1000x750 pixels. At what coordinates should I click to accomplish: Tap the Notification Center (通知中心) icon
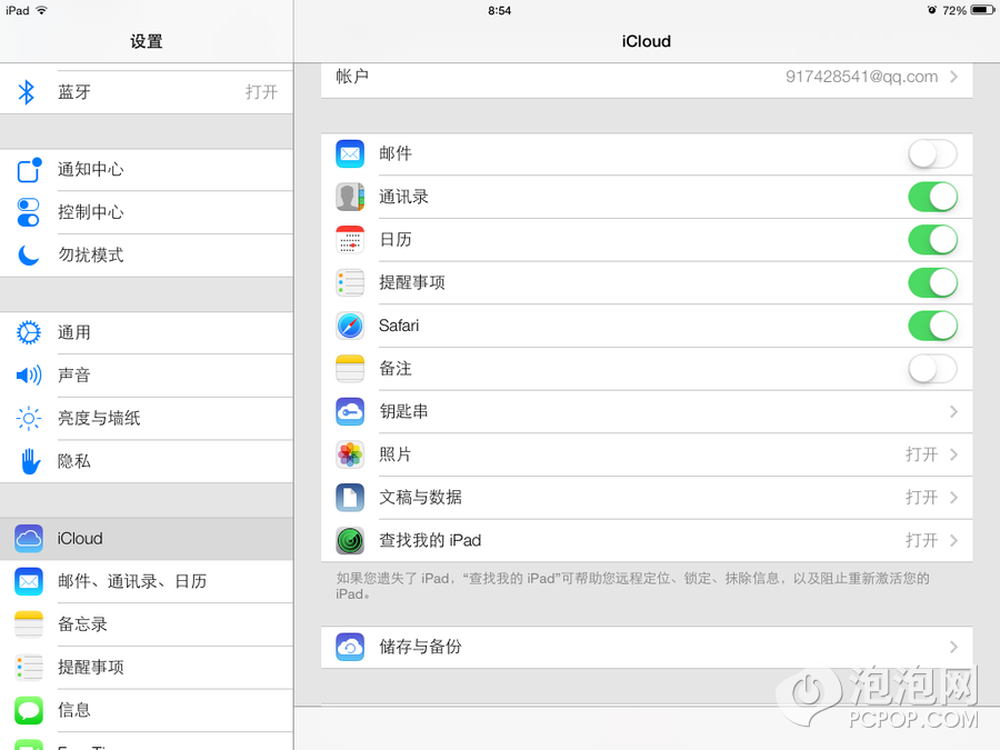tap(29, 170)
